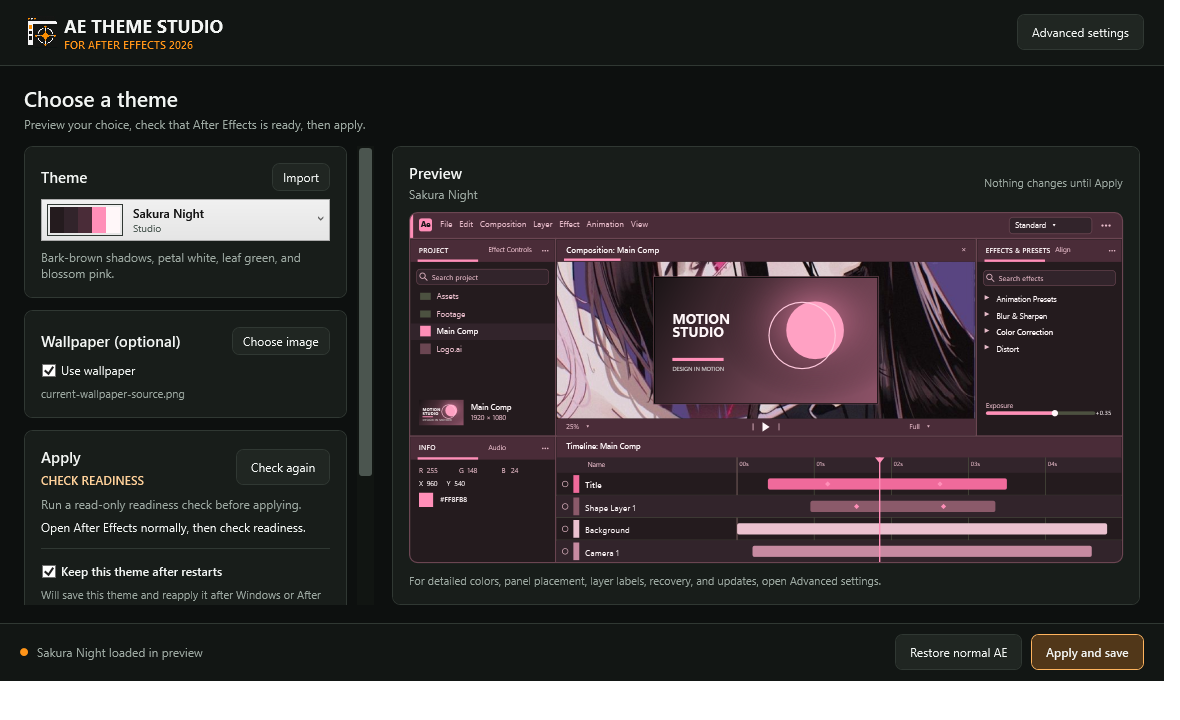Click the #FF8FB8 color swatch in Info
Image resolution: width=1180 pixels, height=720 pixels.
pos(426,500)
